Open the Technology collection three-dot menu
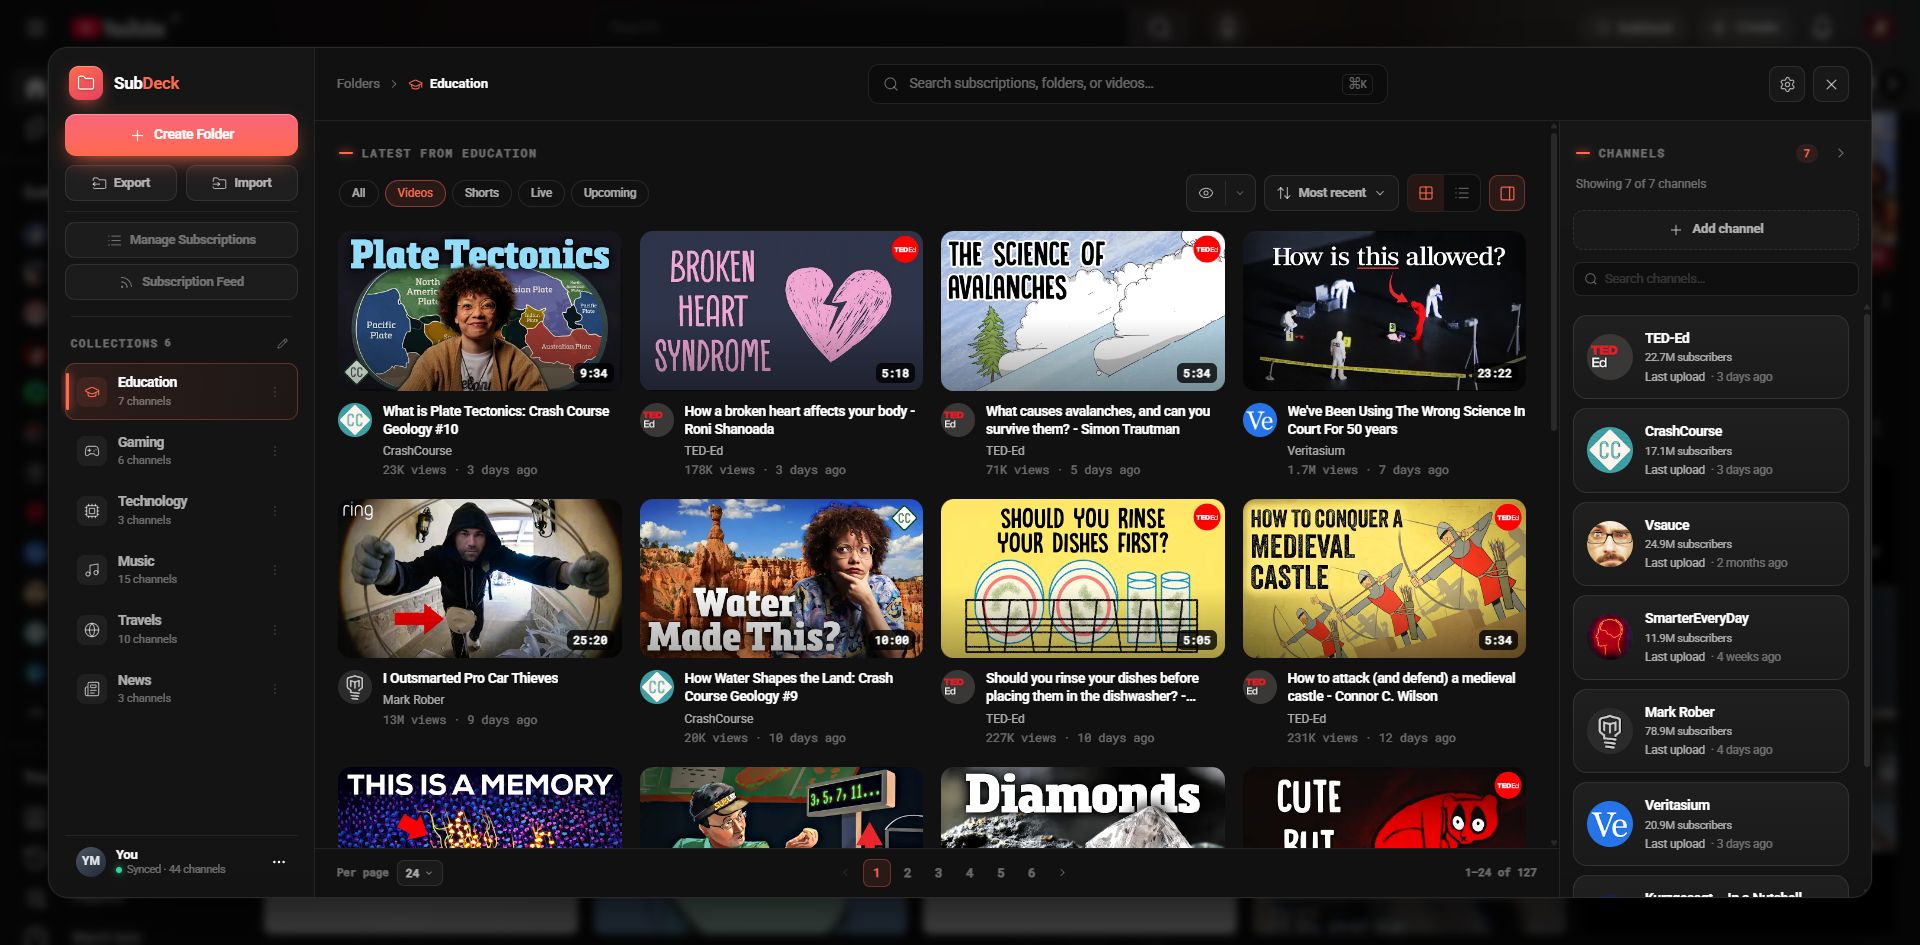The height and width of the screenshot is (945, 1920). [275, 510]
